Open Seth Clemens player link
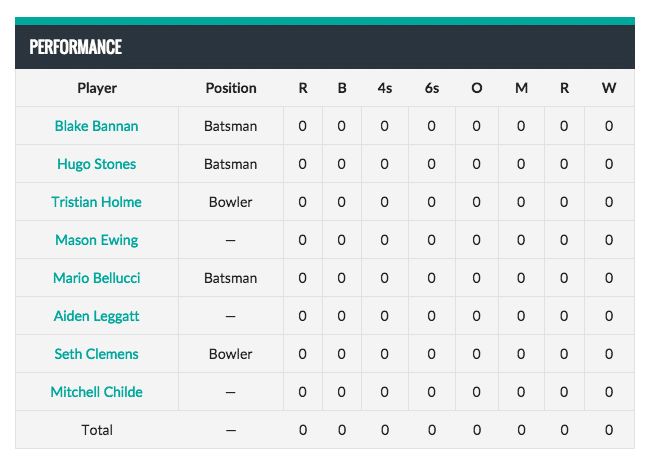This screenshot has width=653, height=469. coord(96,354)
